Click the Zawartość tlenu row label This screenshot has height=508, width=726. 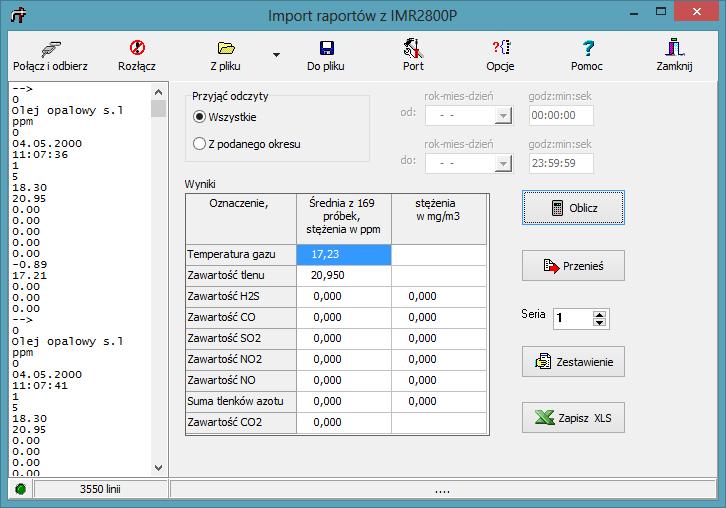tap(241, 275)
